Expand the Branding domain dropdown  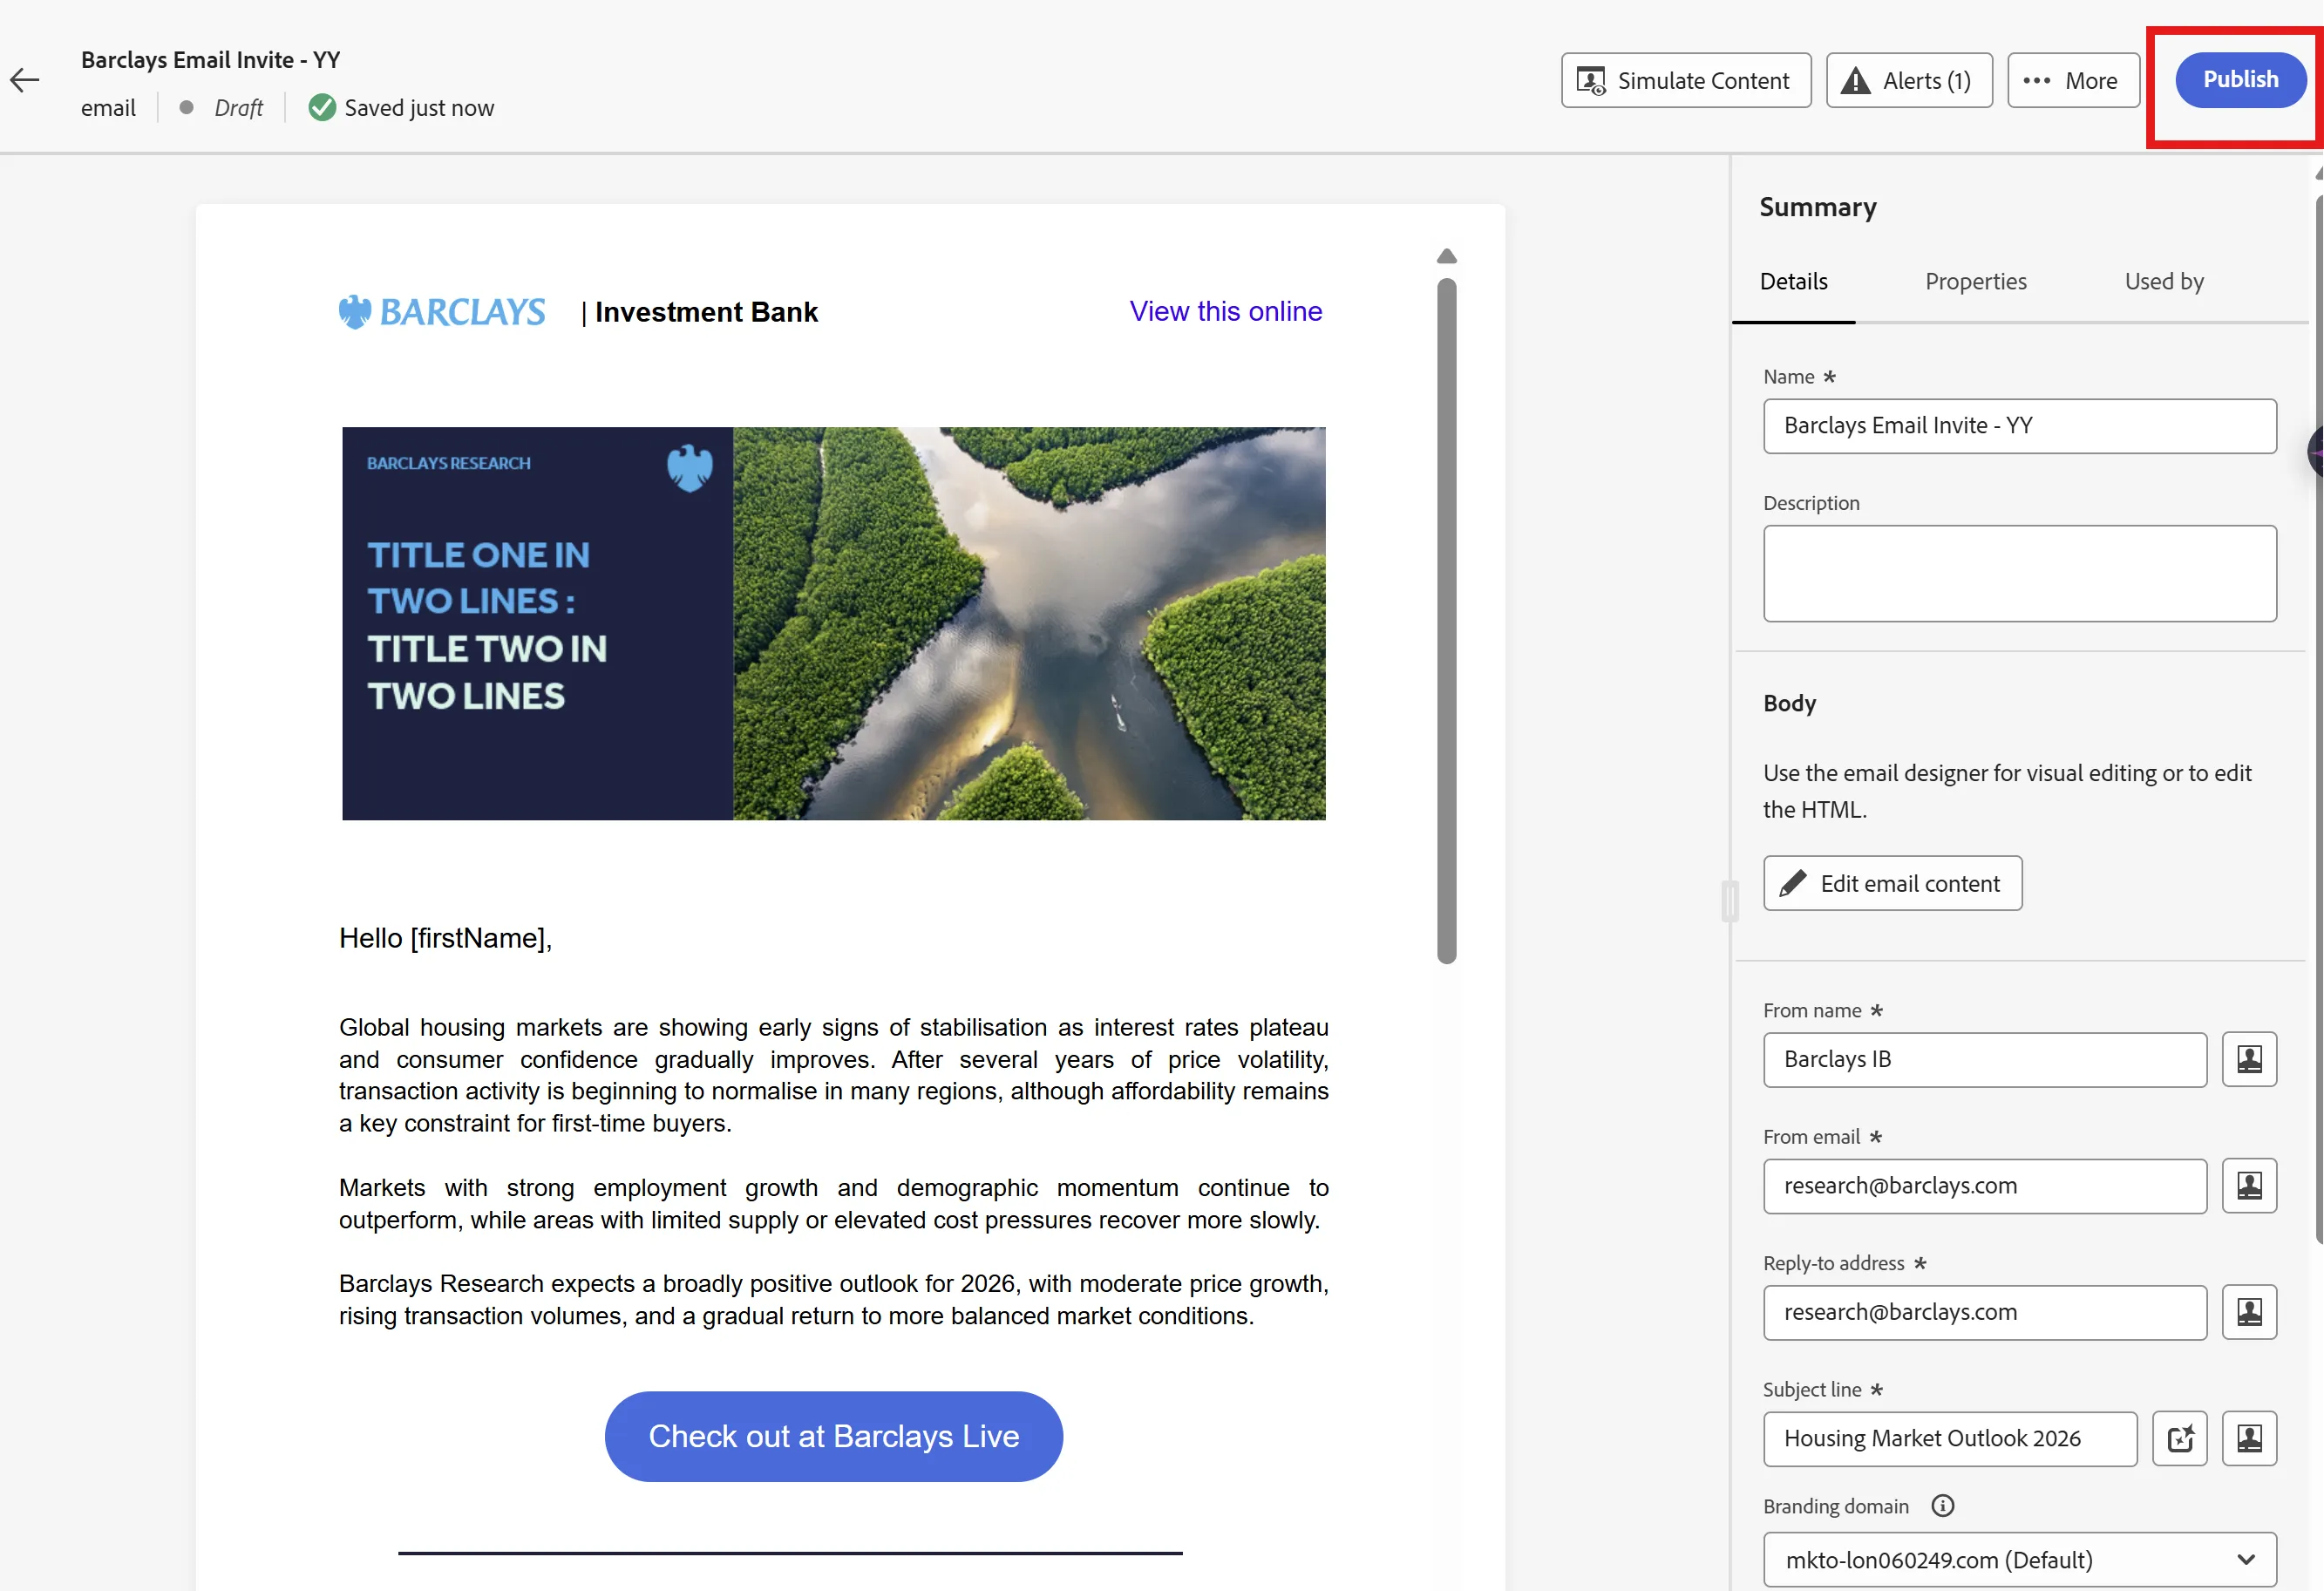2019,1560
